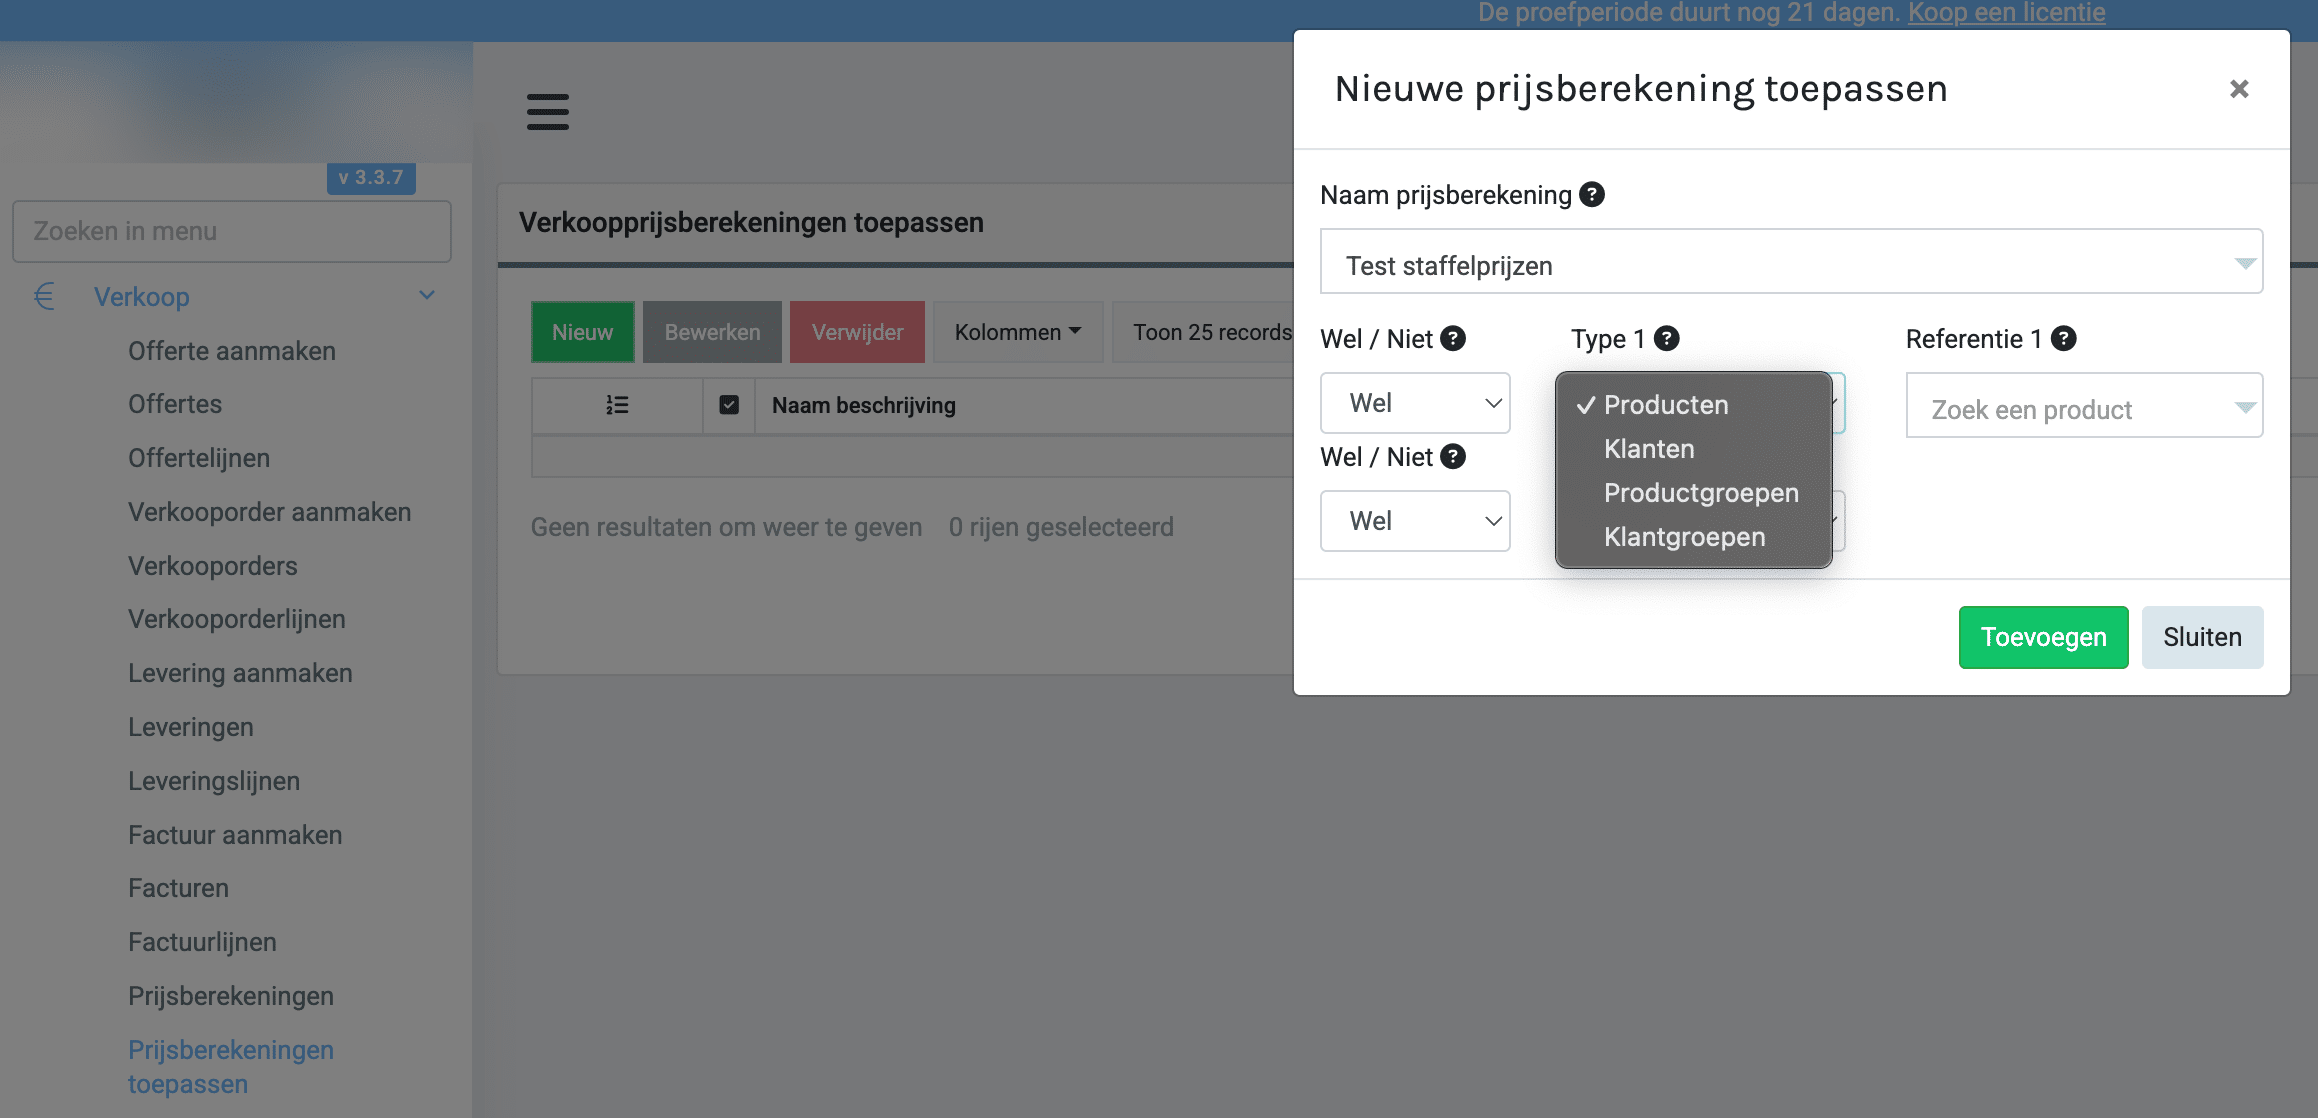2318x1118 pixels.
Task: Click help icon beside Type 1
Action: (x=1666, y=338)
